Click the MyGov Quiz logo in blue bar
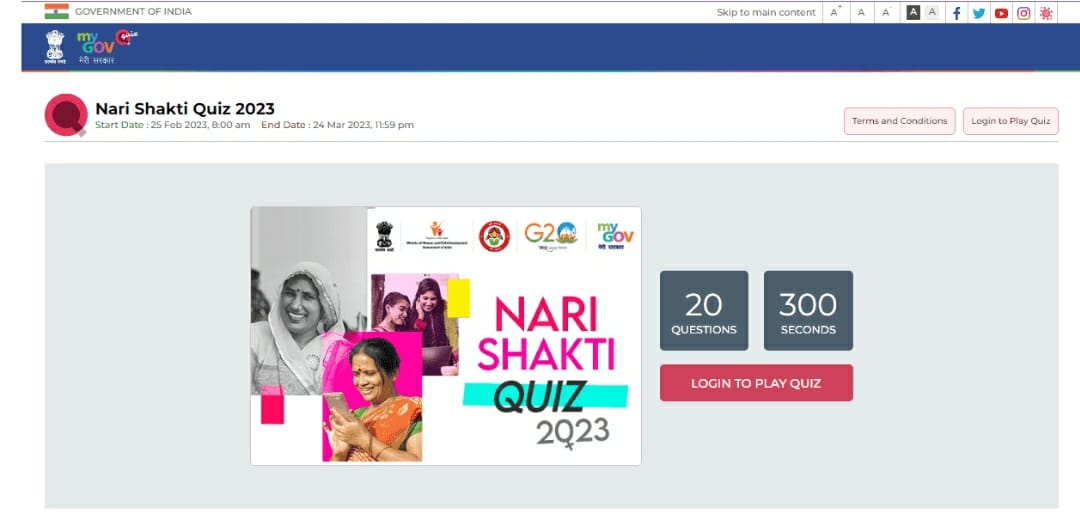Image resolution: width=1080 pixels, height=519 pixels. [x=106, y=47]
